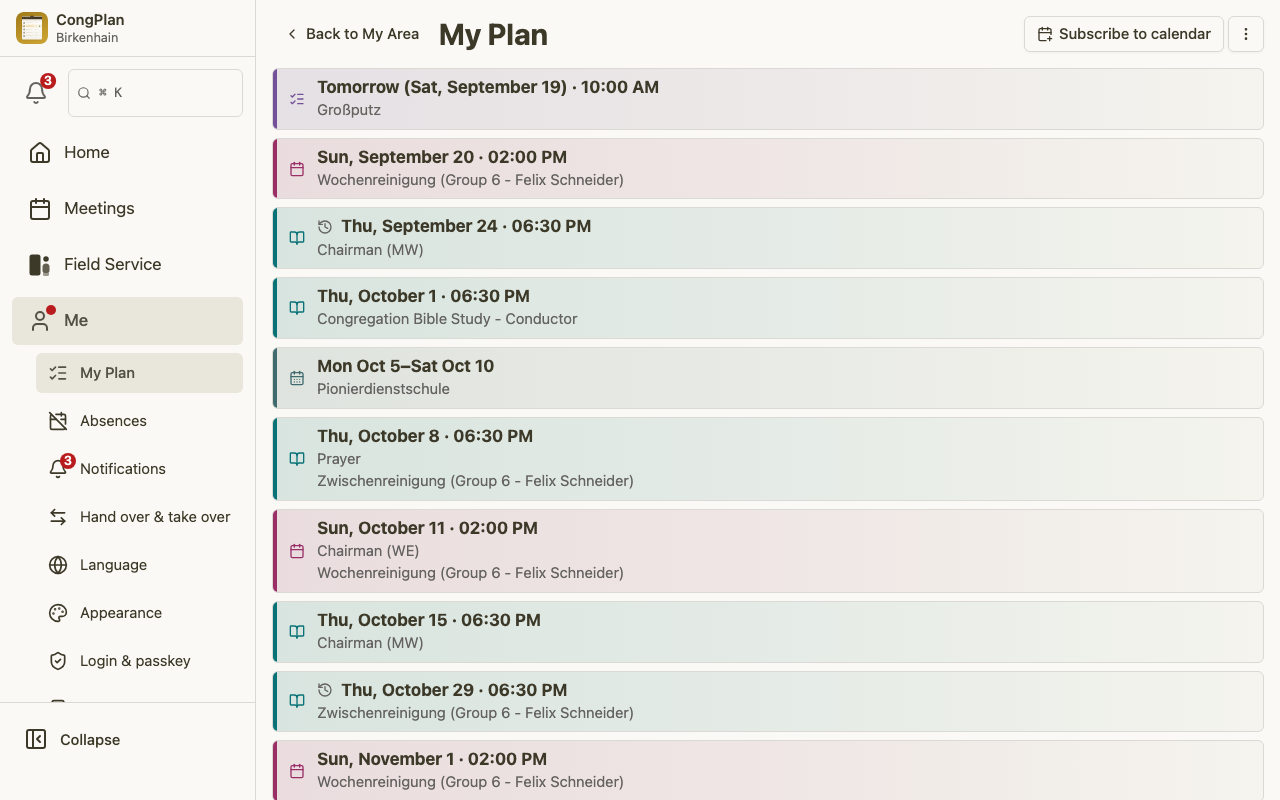Open the Pionierdienstschule Oct 5–Oct 10 entry

pos(768,378)
